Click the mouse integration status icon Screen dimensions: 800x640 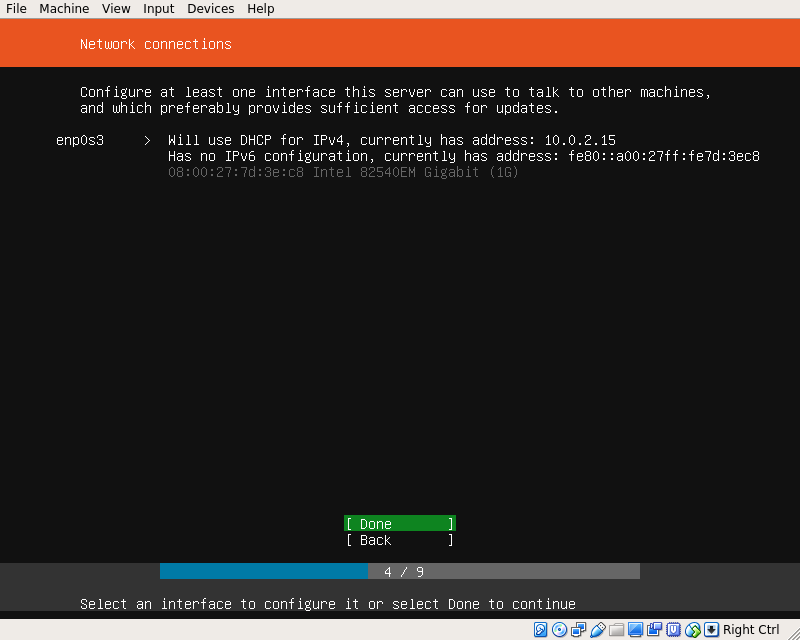coord(693,630)
